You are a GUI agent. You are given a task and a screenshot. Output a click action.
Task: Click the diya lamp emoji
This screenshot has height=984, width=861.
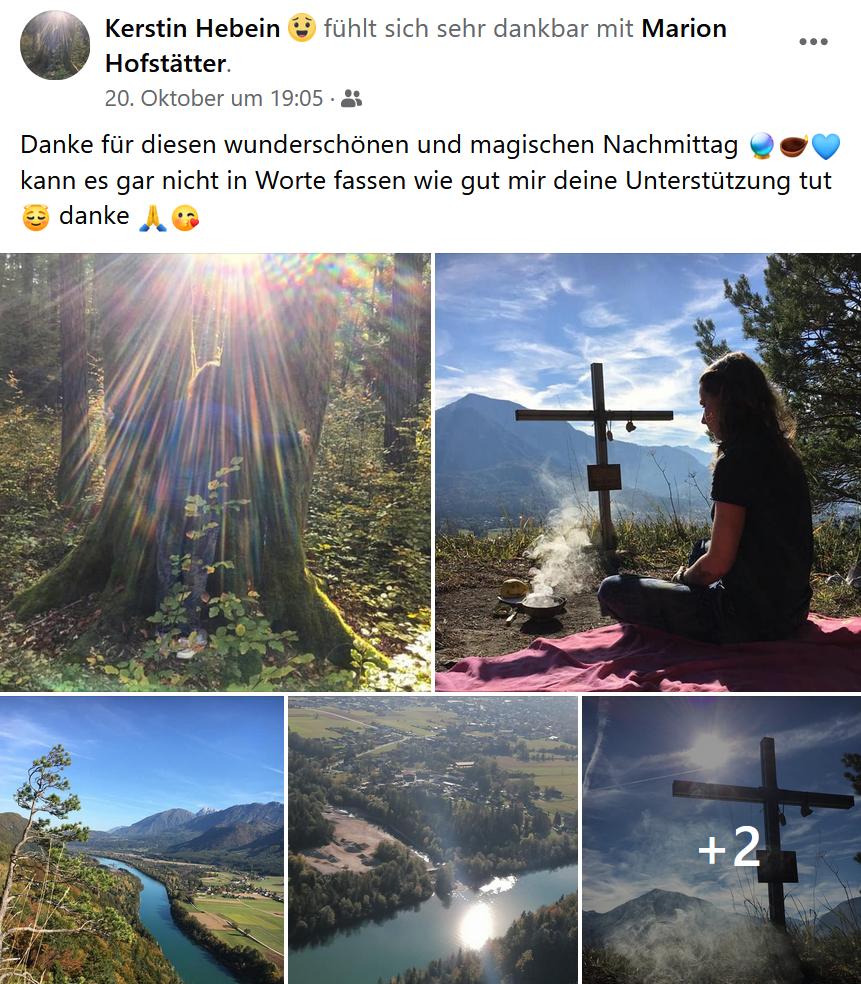coord(793,146)
